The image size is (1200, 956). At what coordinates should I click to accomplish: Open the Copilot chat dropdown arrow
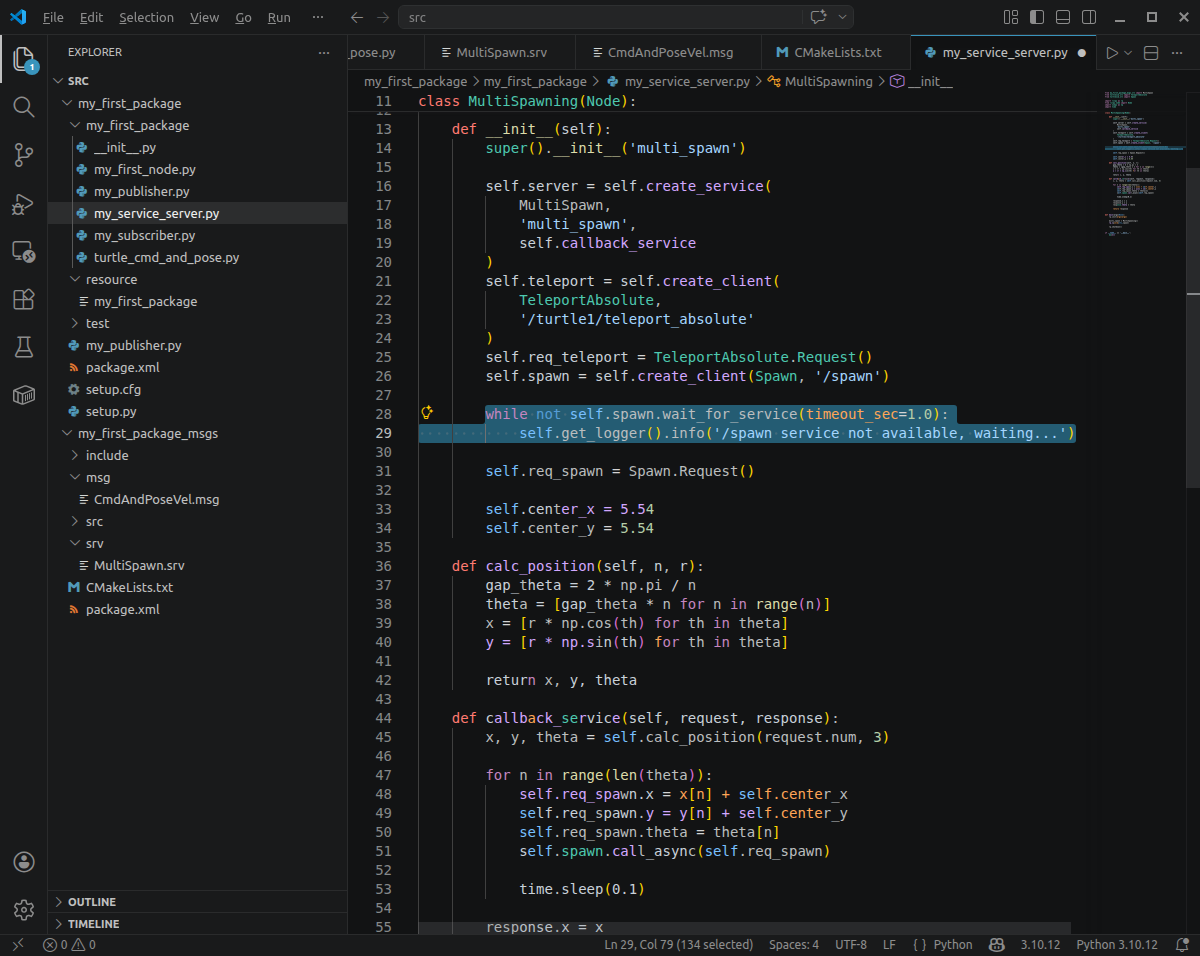pyautogui.click(x=842, y=17)
